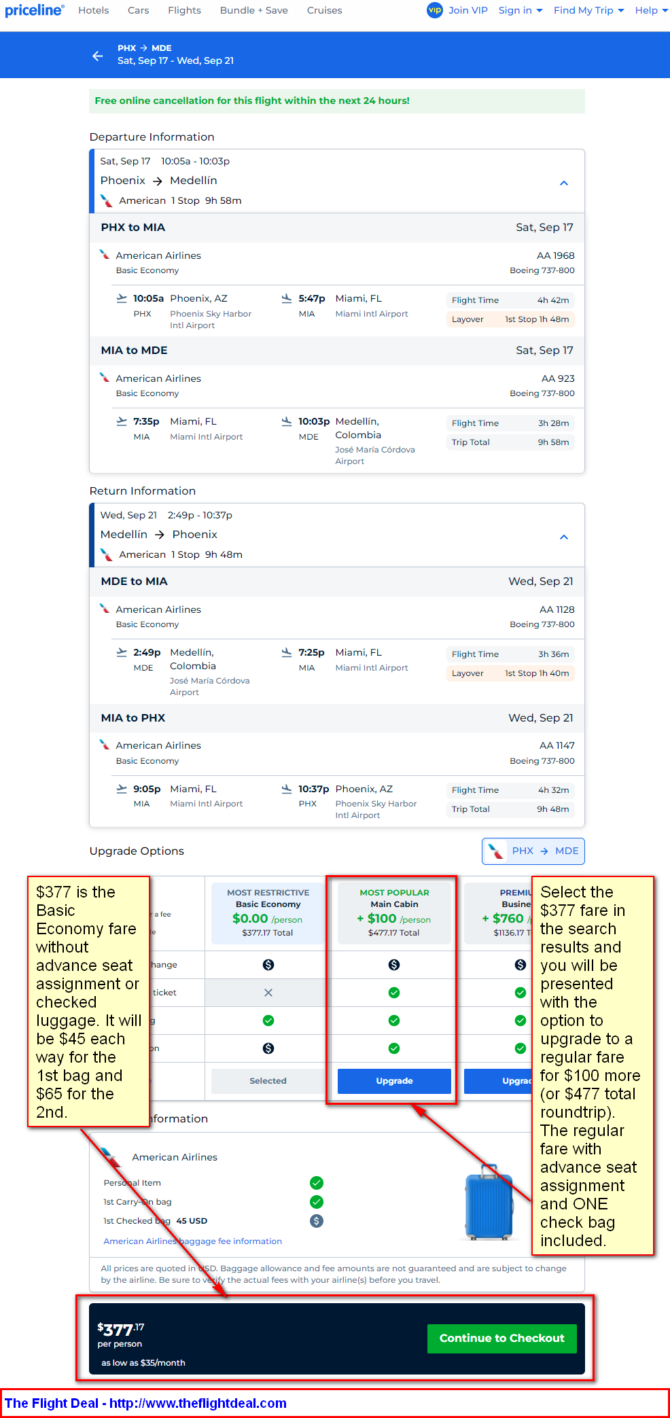The width and height of the screenshot is (670, 1418).
Task: Click flight number AA 1128
Action: coord(558,609)
